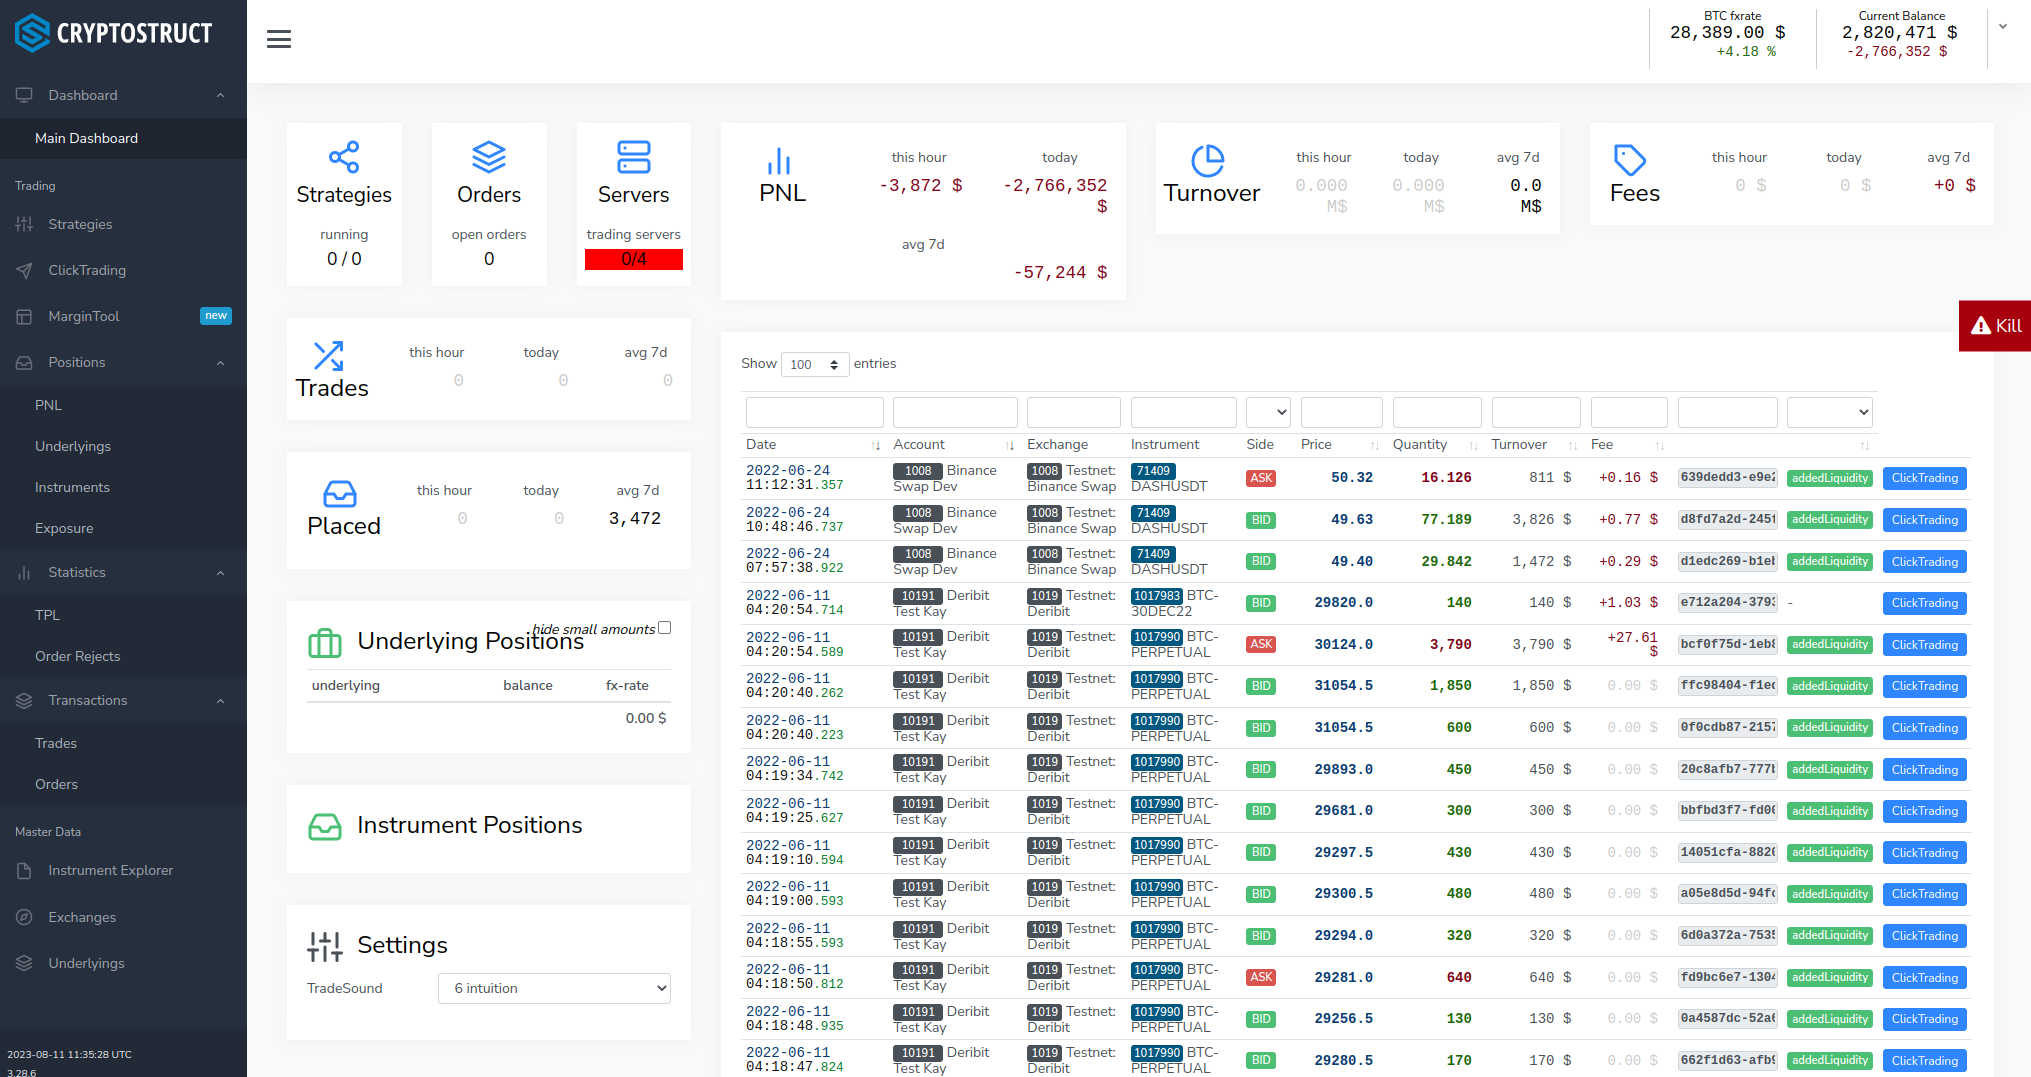Viewport: 2031px width, 1077px height.
Task: Click the Fees tag icon
Action: 1630,160
